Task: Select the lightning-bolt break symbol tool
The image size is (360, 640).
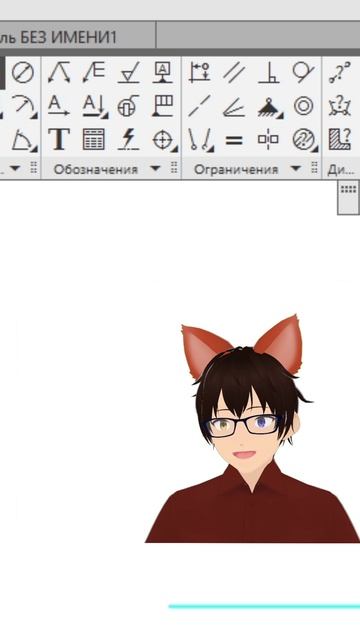Action: (x=129, y=139)
